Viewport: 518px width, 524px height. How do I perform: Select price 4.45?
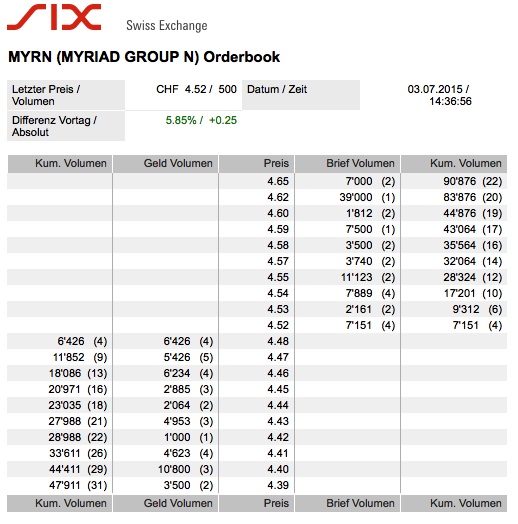point(278,389)
